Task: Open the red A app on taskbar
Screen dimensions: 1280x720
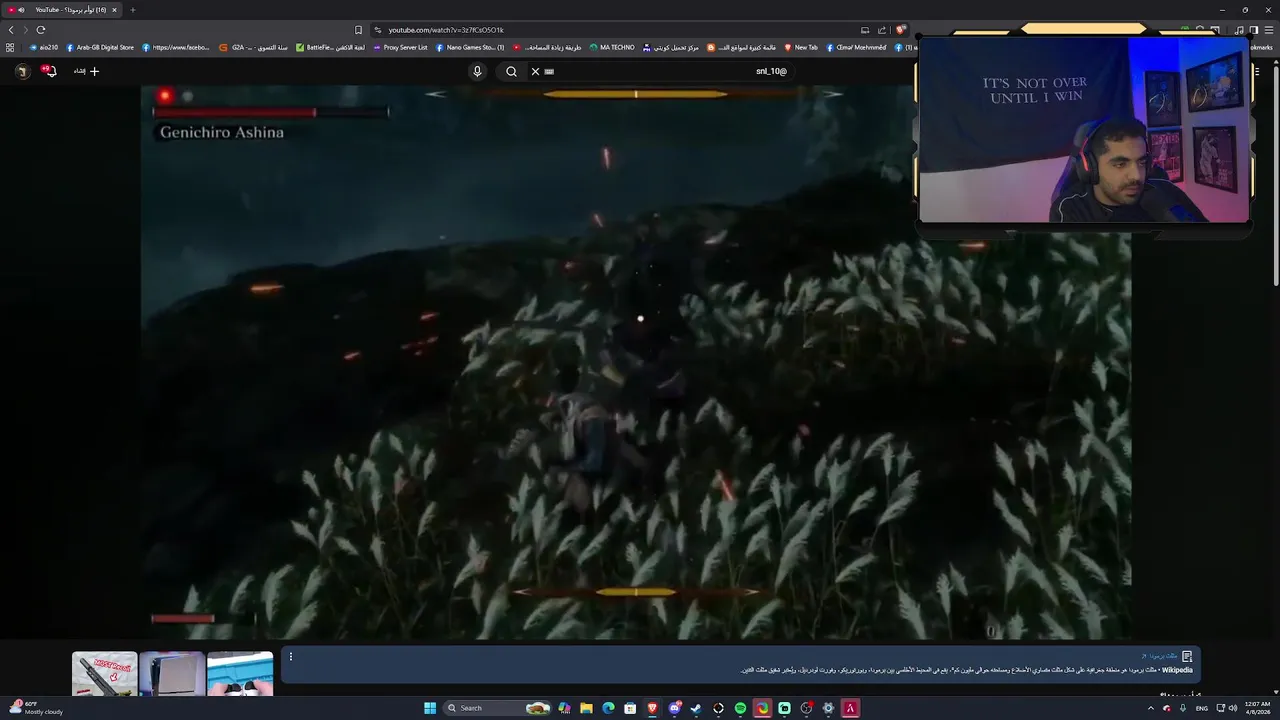Action: coord(850,708)
